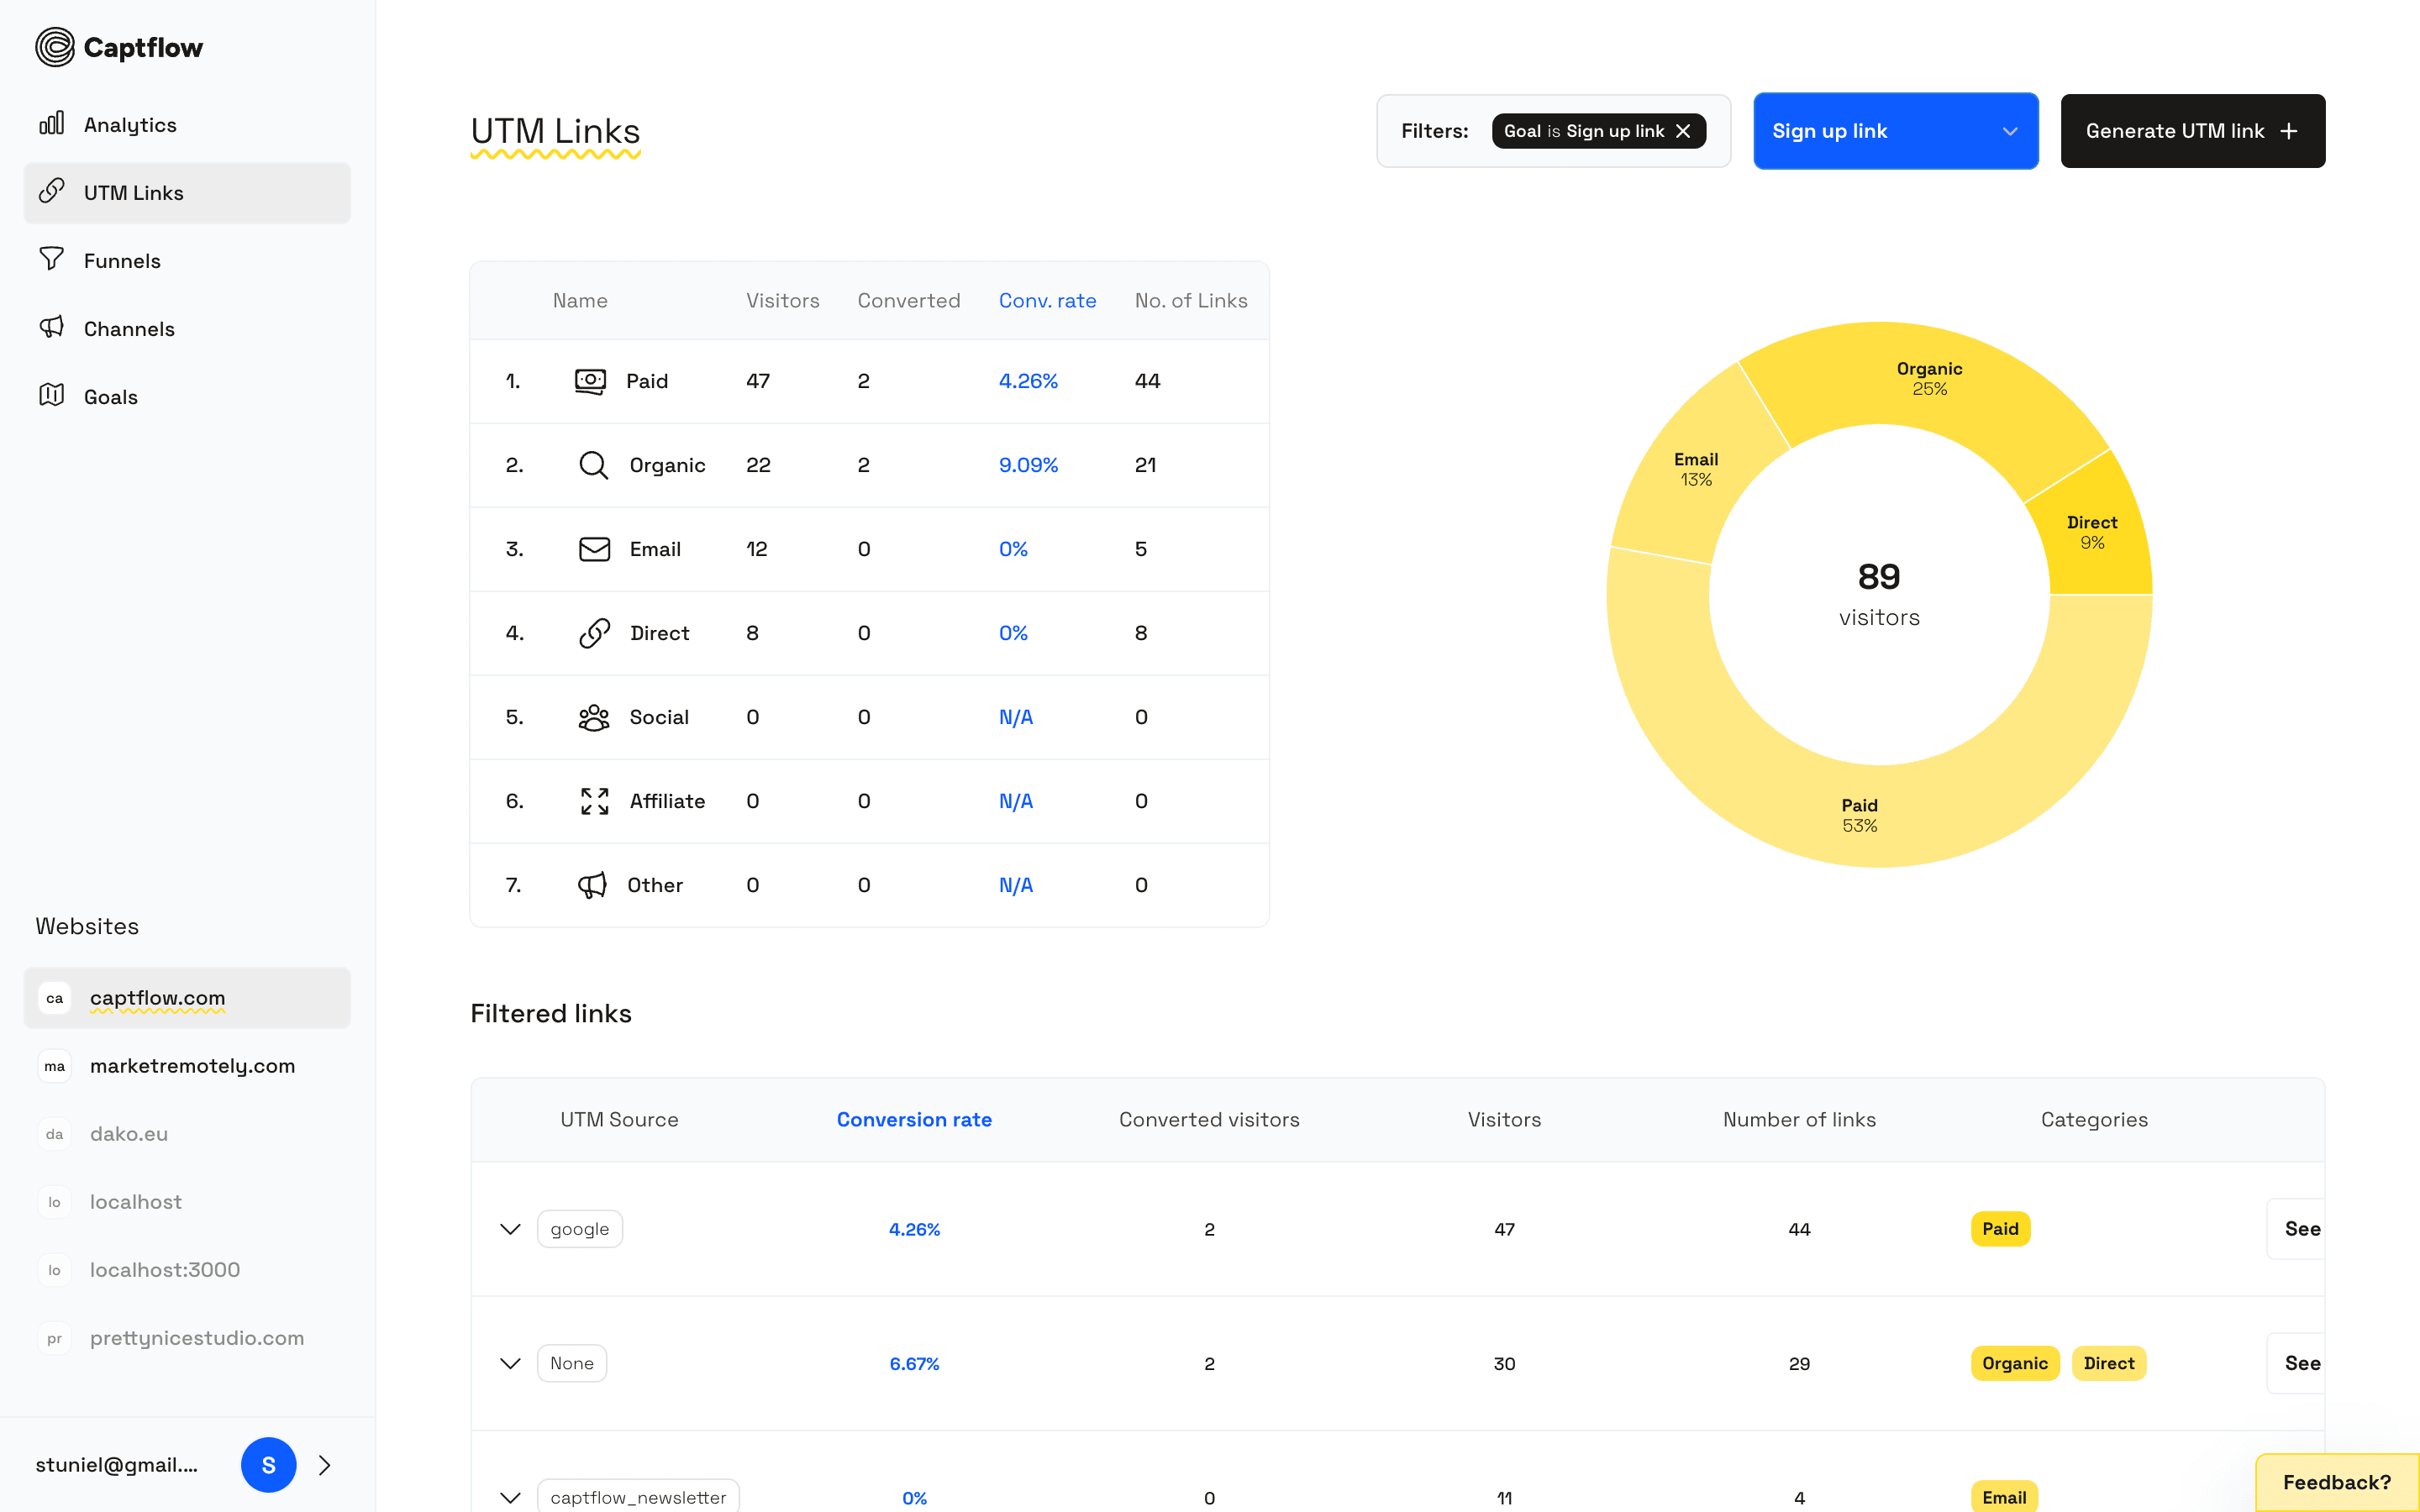The height and width of the screenshot is (1512, 2420).
Task: Navigate to Goals in sidebar
Action: tap(187, 397)
